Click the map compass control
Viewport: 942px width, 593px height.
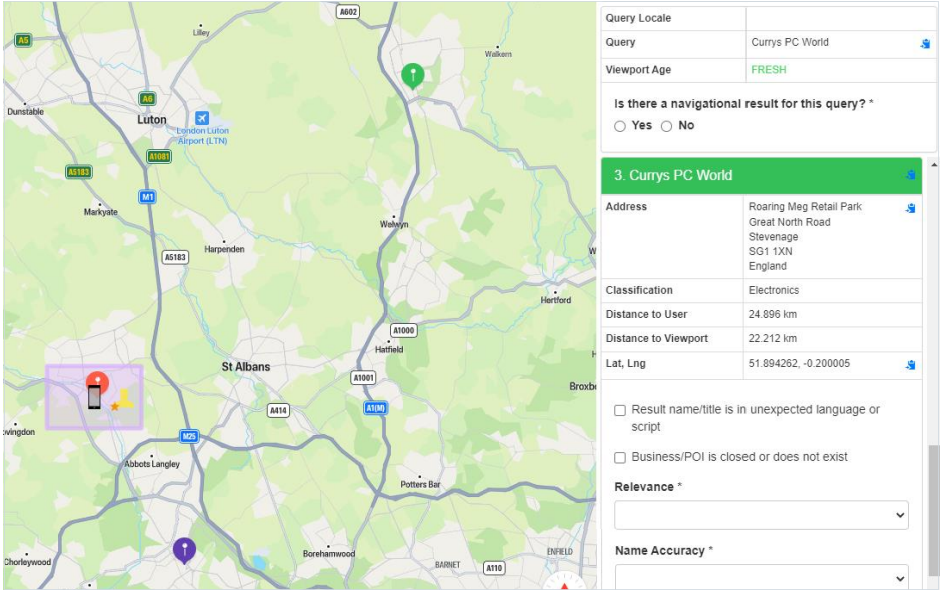(x=564, y=582)
